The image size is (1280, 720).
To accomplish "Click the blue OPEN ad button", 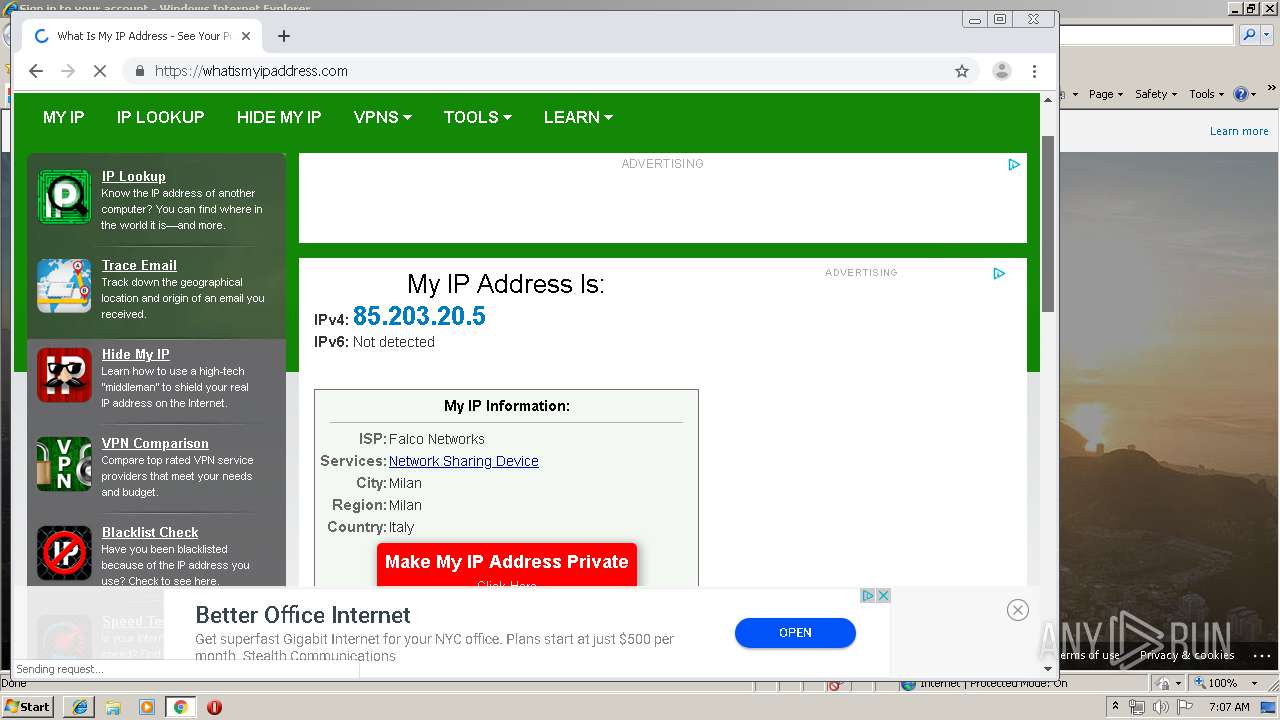I will tap(795, 632).
